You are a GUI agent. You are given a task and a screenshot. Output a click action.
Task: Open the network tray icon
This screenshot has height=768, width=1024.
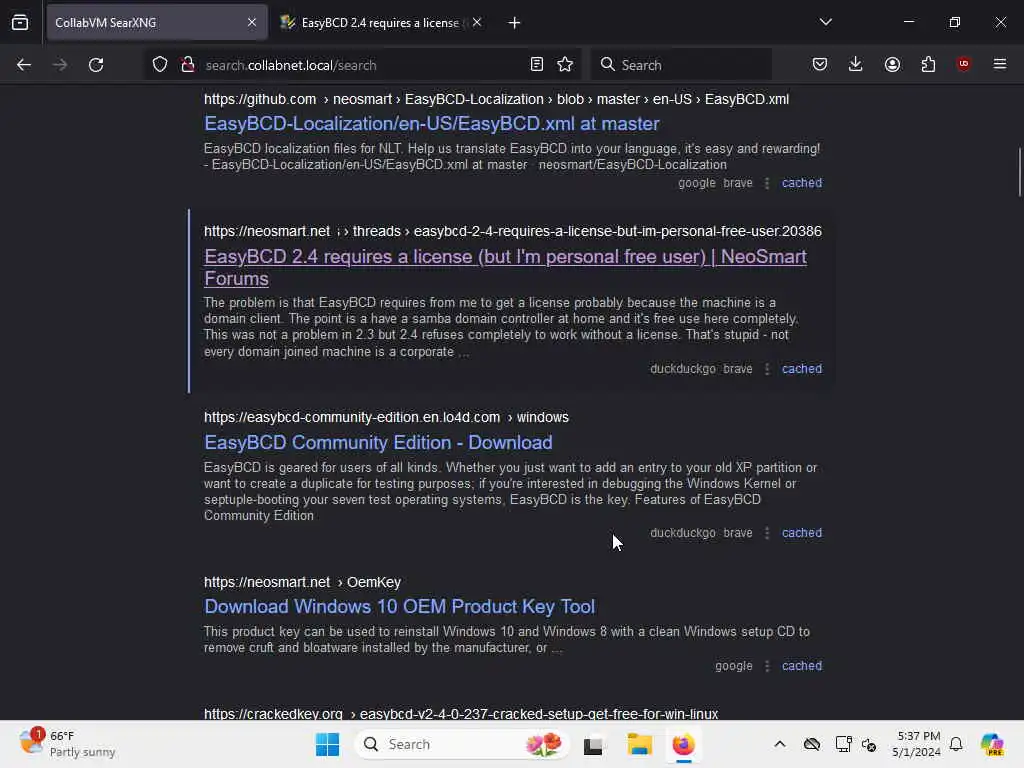point(843,744)
